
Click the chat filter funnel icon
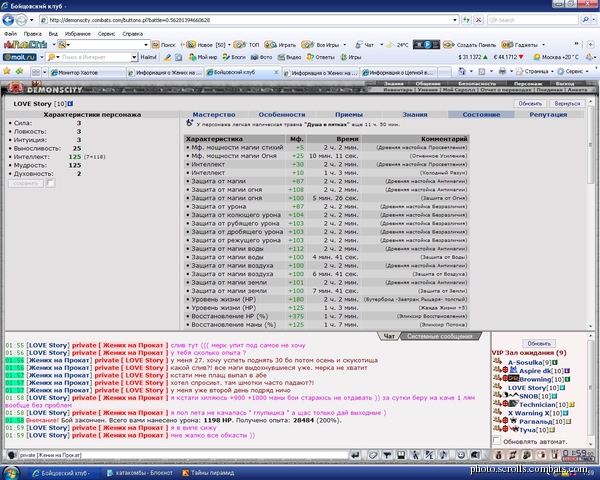pos(387,455)
